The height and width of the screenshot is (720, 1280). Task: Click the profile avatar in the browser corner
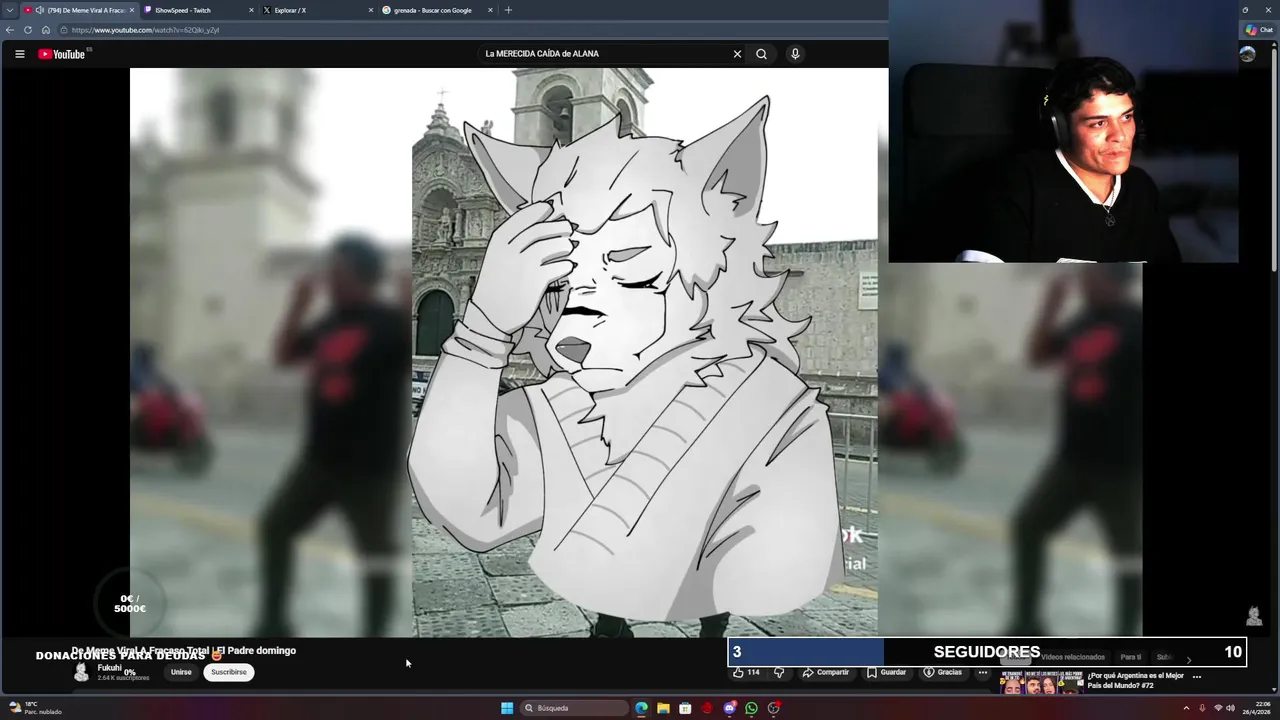click(1247, 54)
